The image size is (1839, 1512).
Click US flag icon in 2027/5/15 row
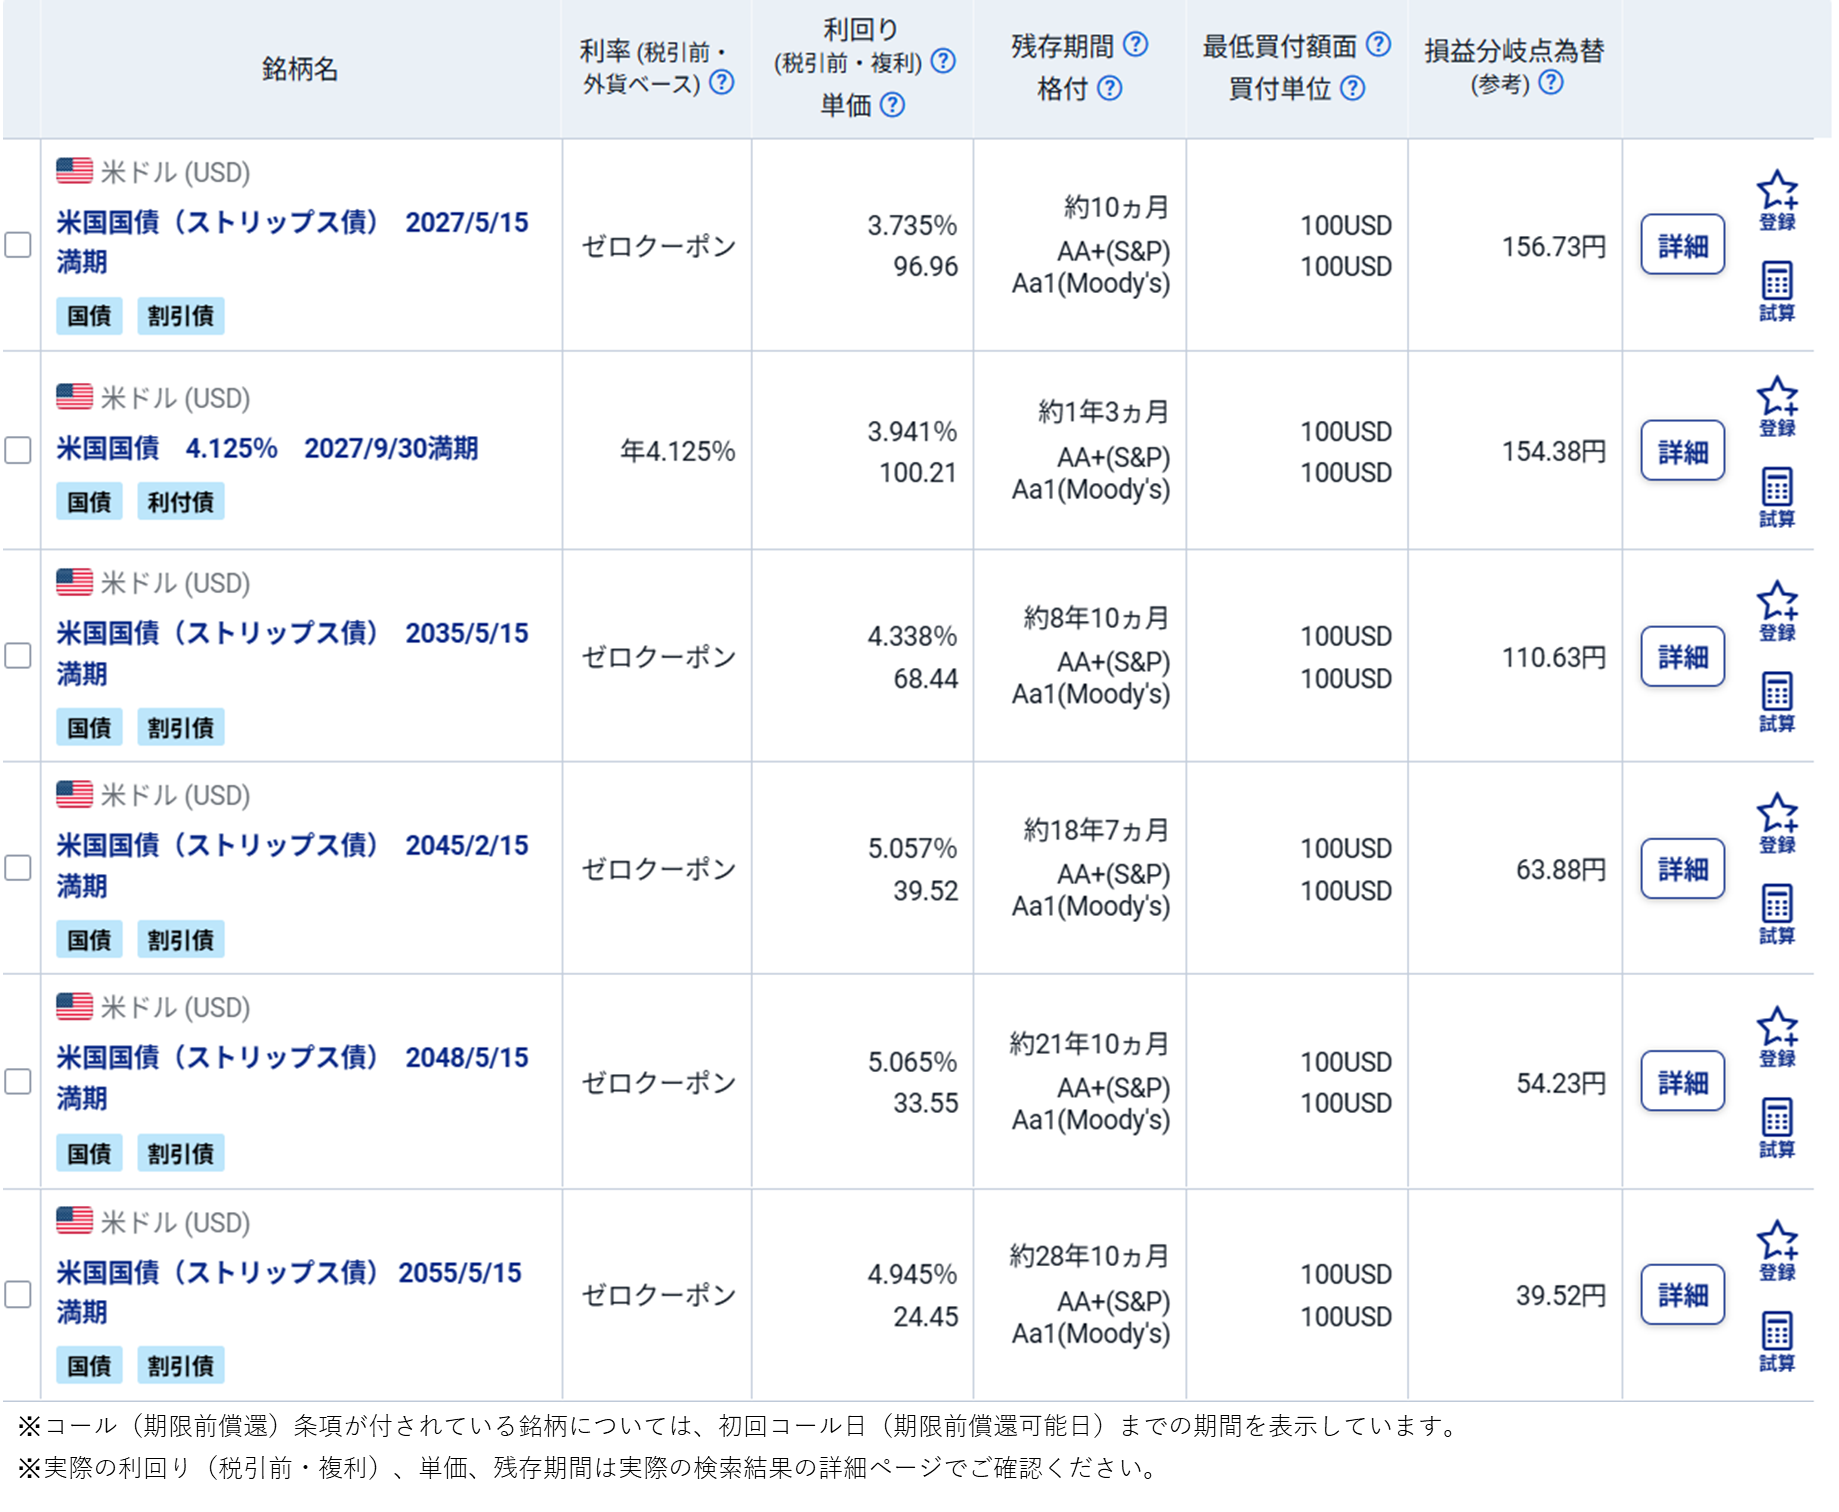tap(74, 171)
